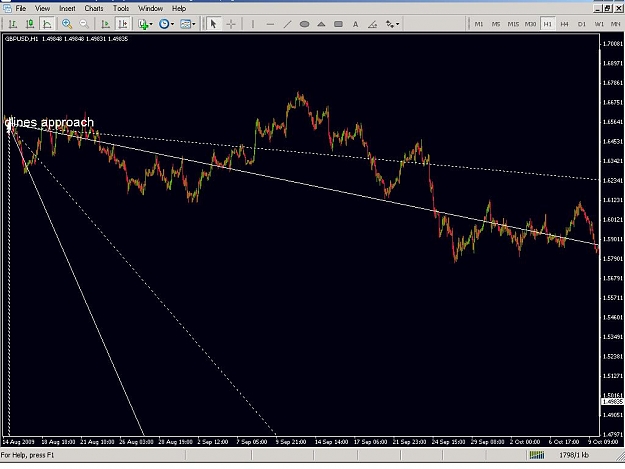The image size is (625, 469).
Task: Select the triangle drawing tool
Action: click(321, 24)
